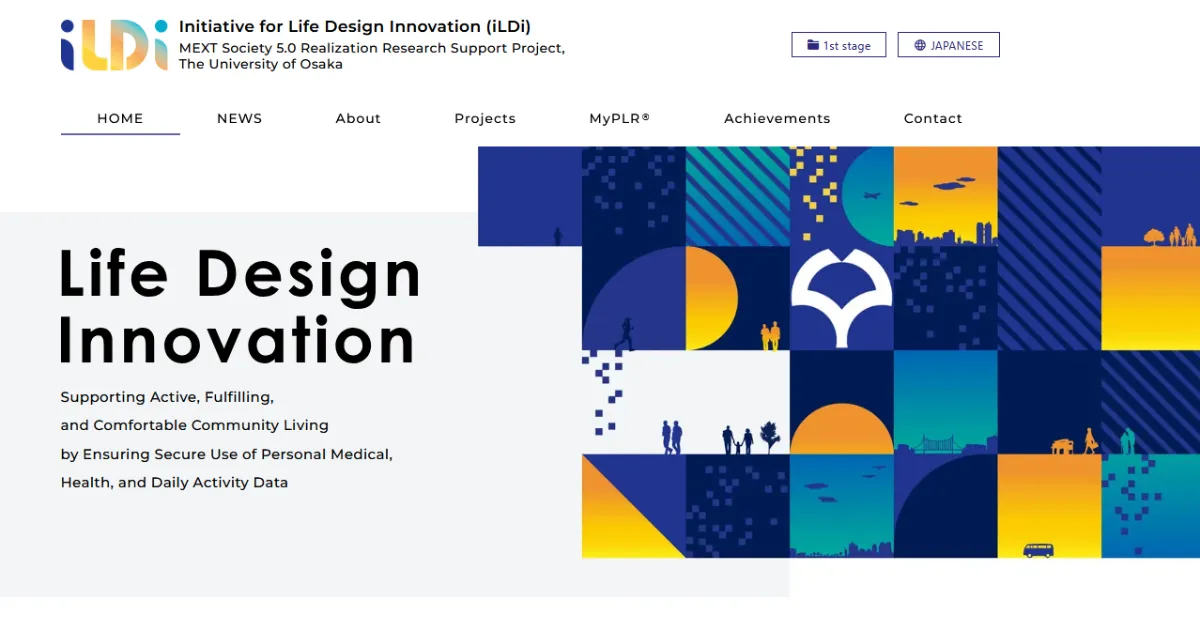Viewport: 1200px width, 630px height.
Task: Go to the Projects page
Action: pos(485,118)
